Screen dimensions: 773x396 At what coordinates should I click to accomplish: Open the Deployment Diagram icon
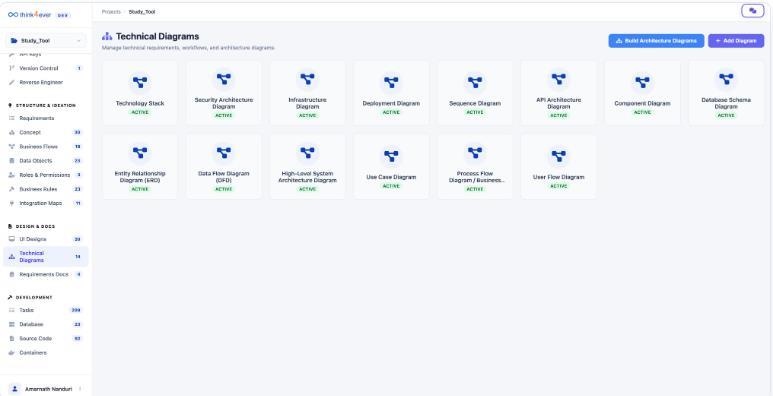(x=391, y=82)
